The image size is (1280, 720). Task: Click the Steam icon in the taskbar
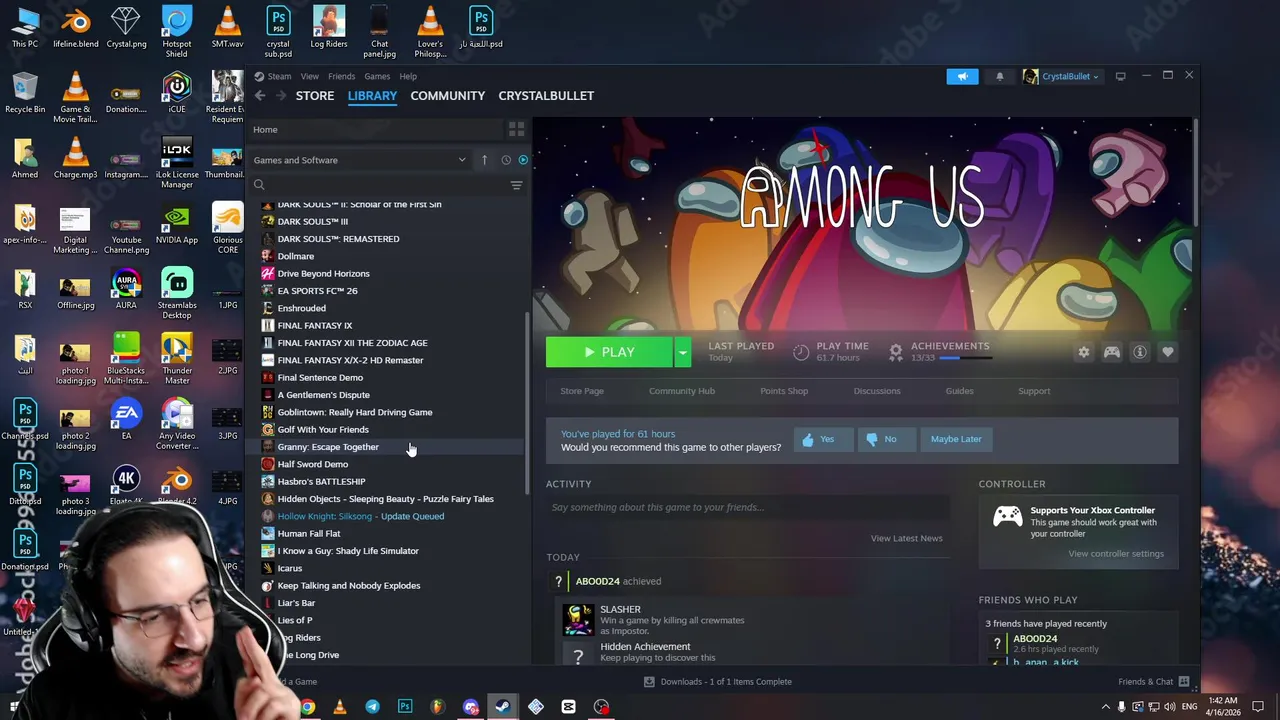click(503, 707)
